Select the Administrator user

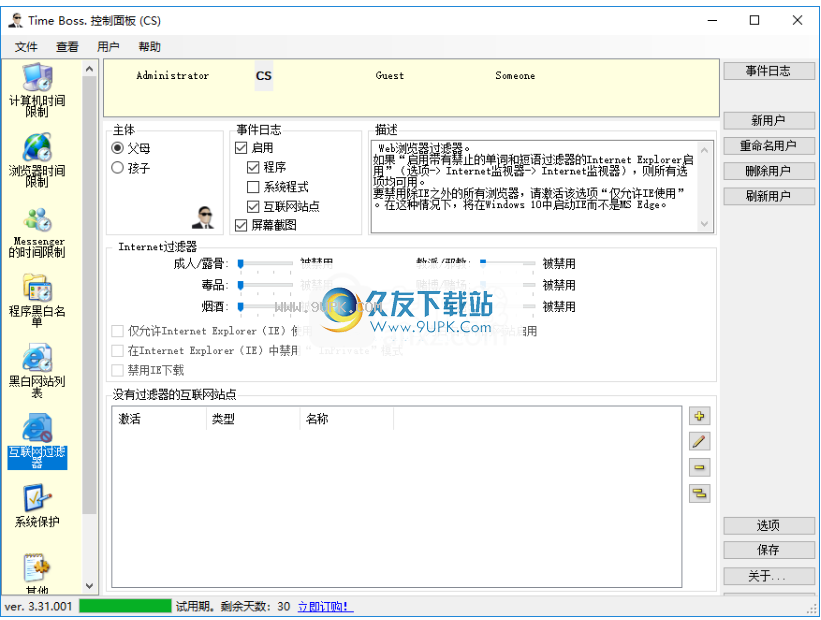point(172,76)
